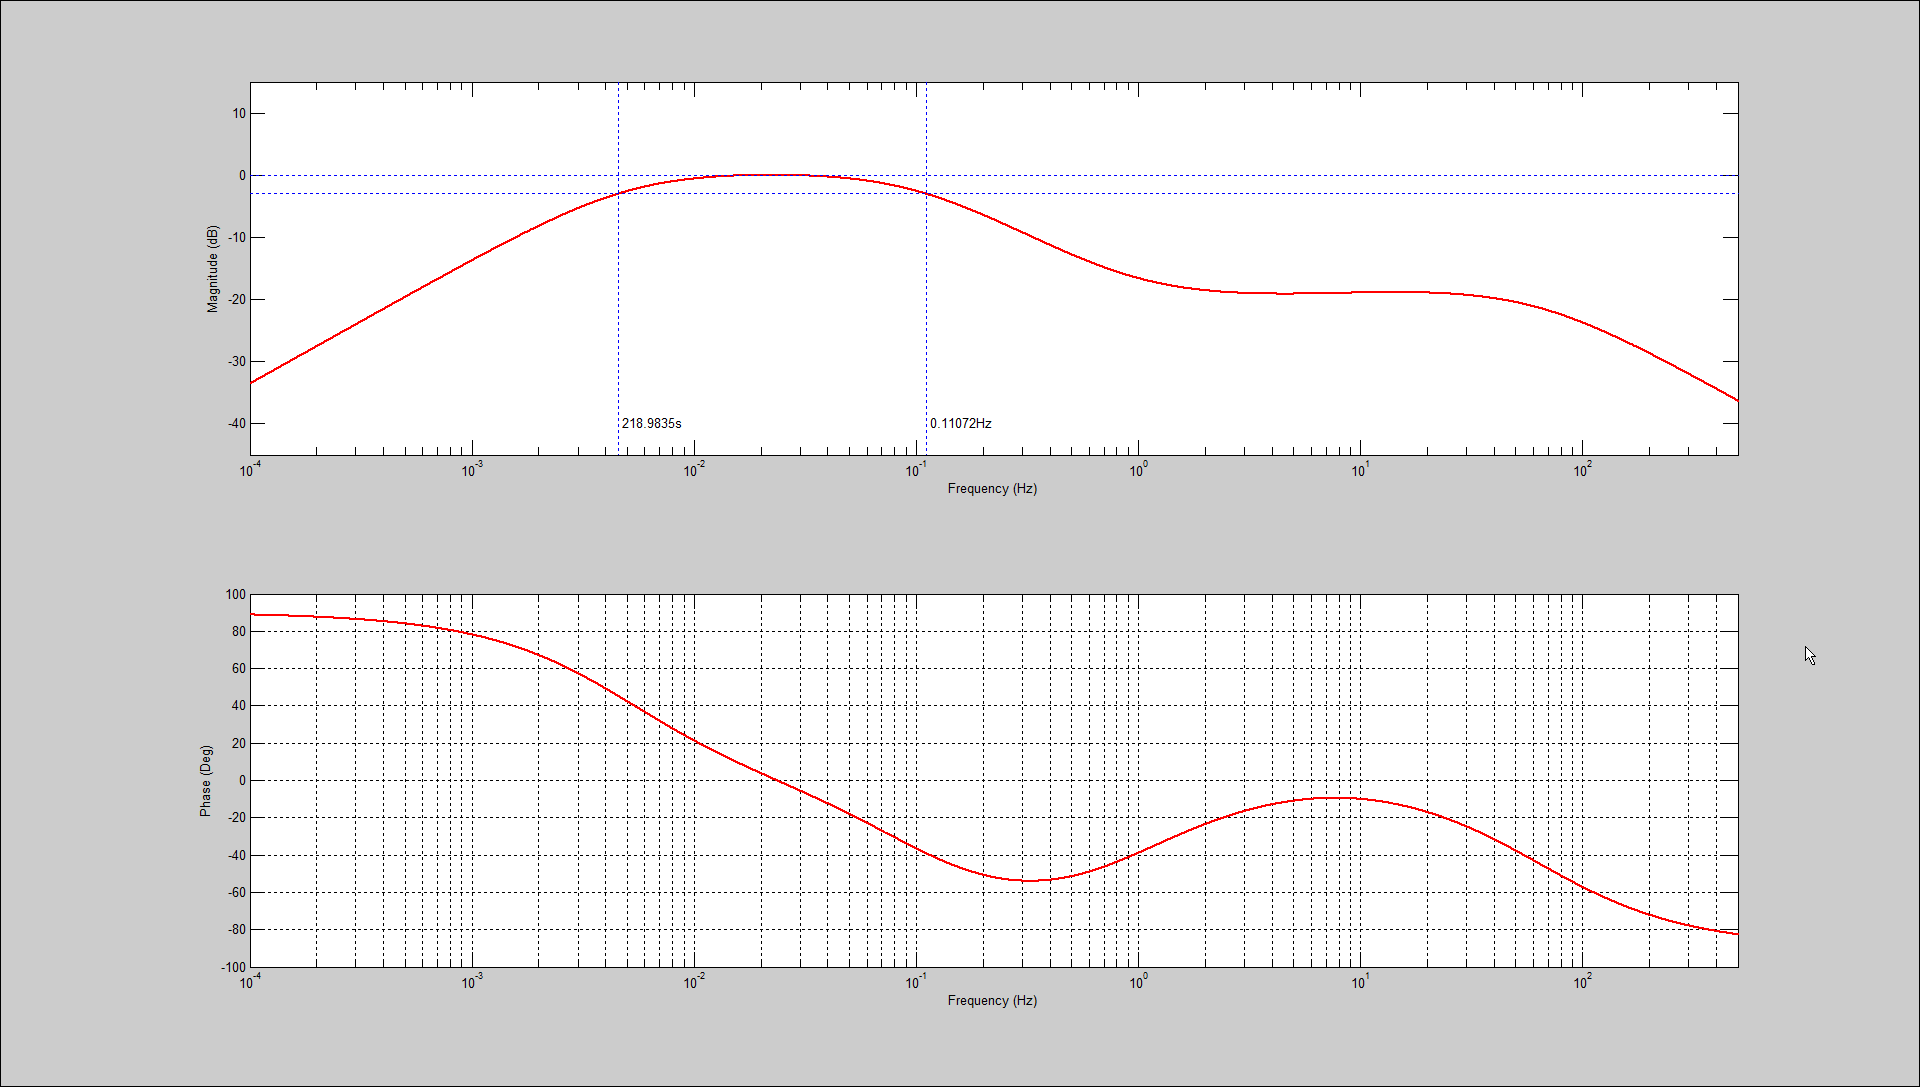Click the 40 tick label on phase y-axis

pos(239,705)
